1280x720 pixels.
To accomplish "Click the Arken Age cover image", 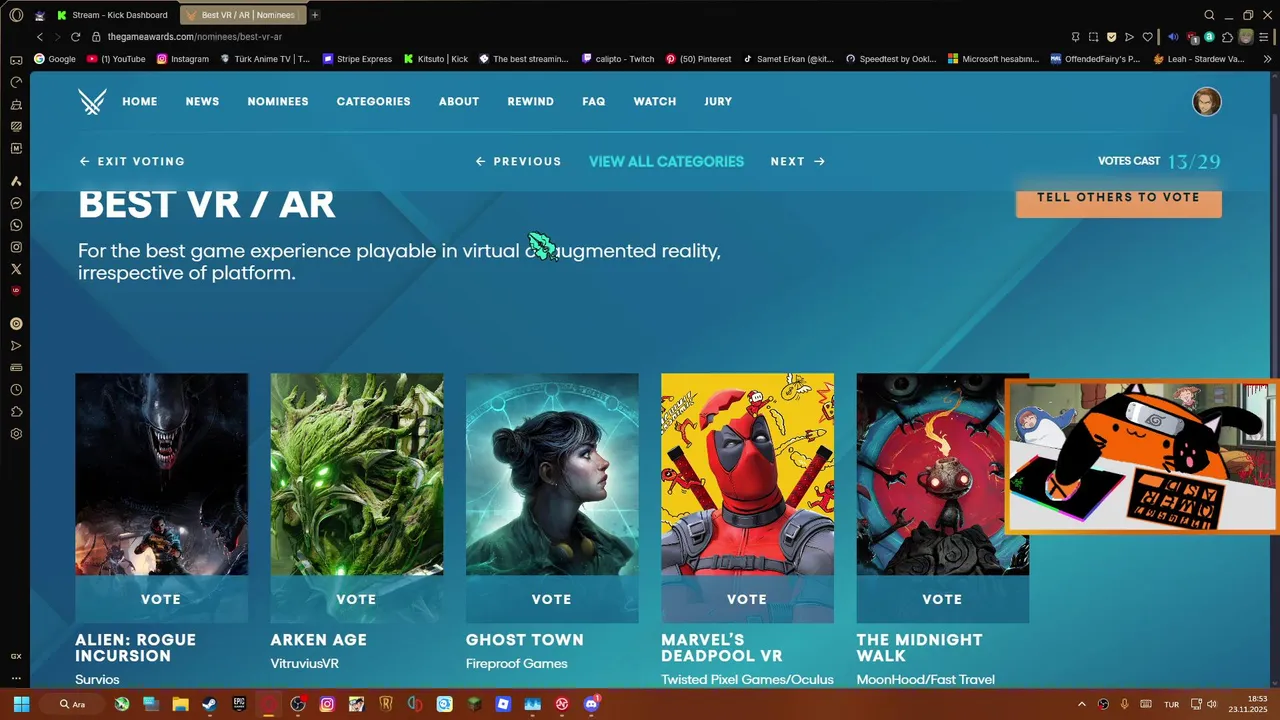I will pos(357,474).
